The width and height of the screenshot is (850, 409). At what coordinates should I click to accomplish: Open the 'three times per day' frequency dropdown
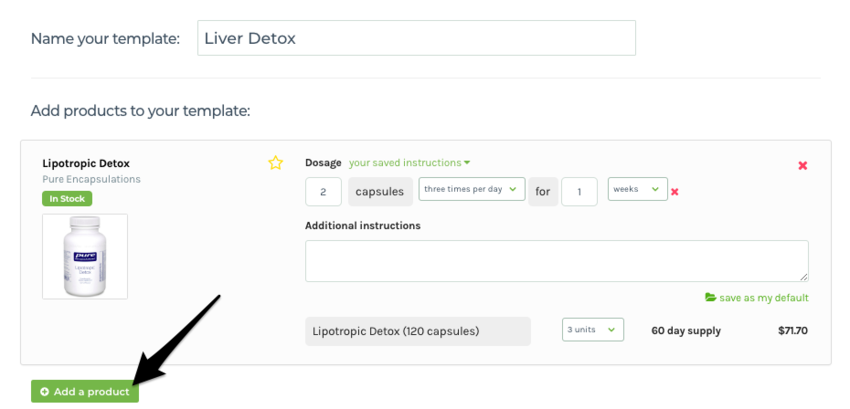pos(472,189)
